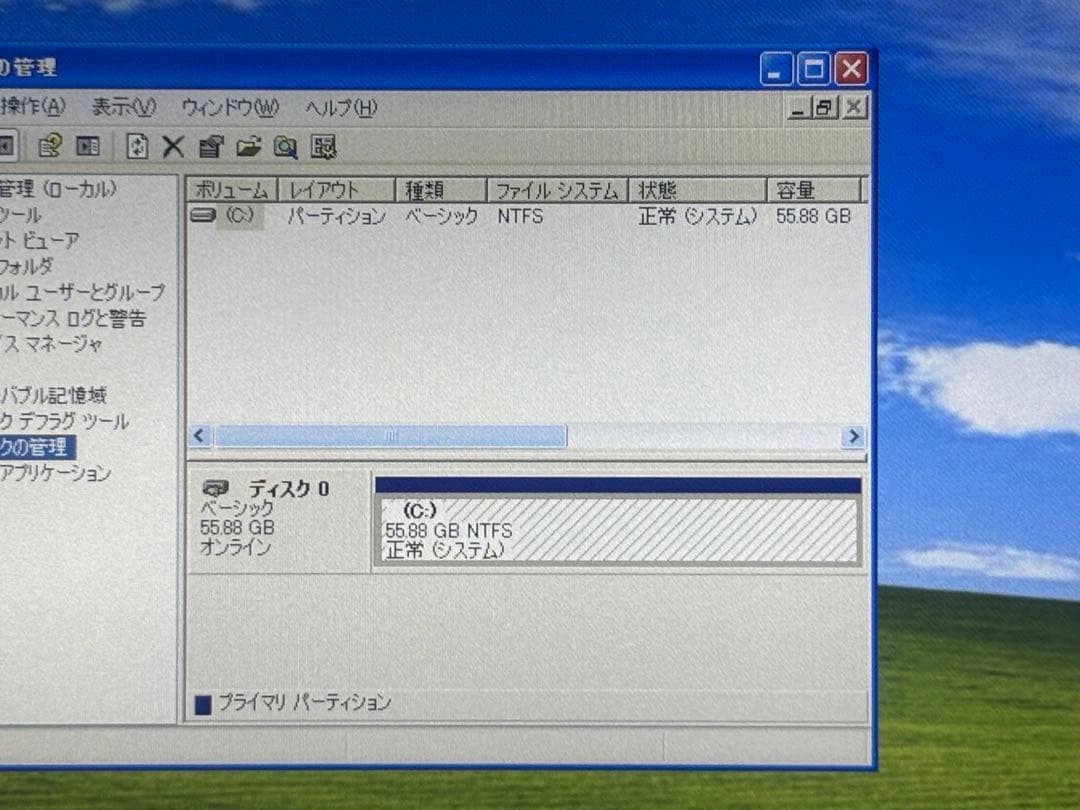Click the プライマリ パーティション legend text

(x=304, y=703)
